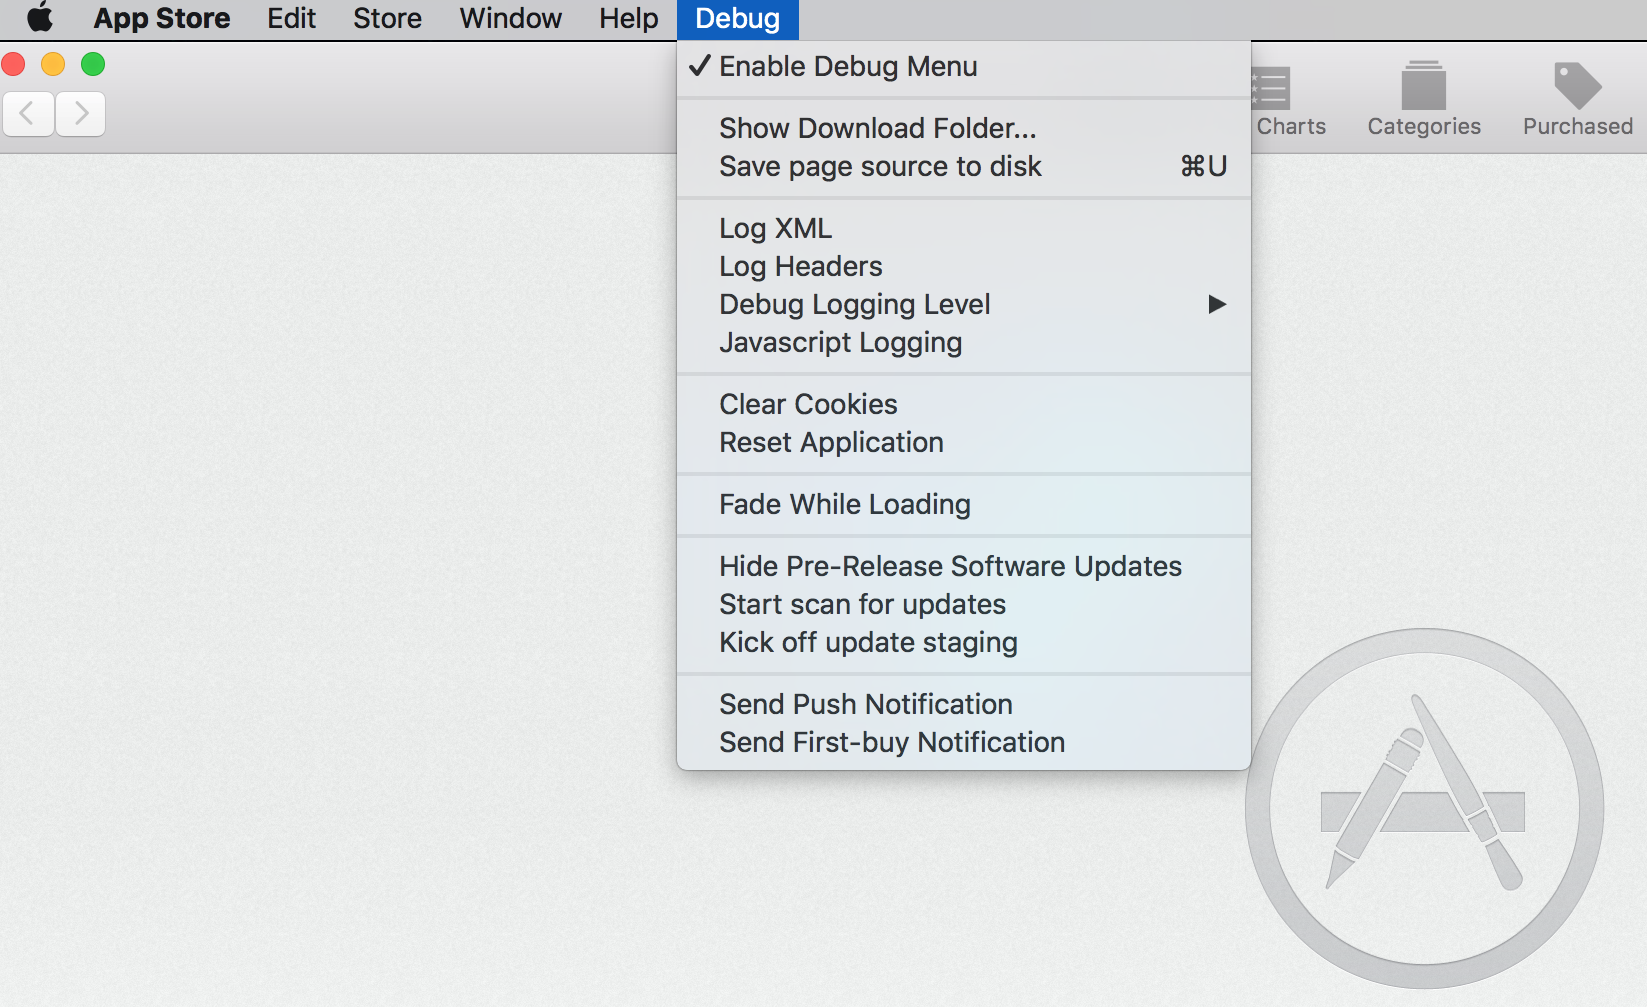Open the Help menu
Image resolution: width=1647 pixels, height=1007 pixels.
pyautogui.click(x=628, y=18)
